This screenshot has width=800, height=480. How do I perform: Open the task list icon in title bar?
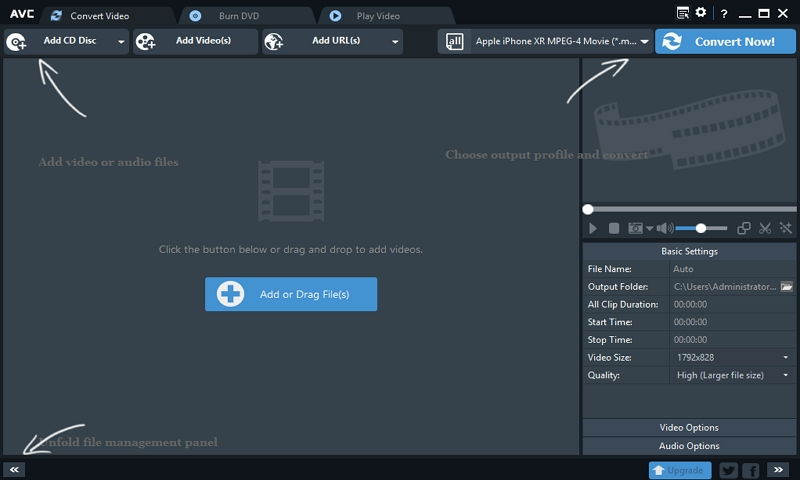[x=682, y=13]
